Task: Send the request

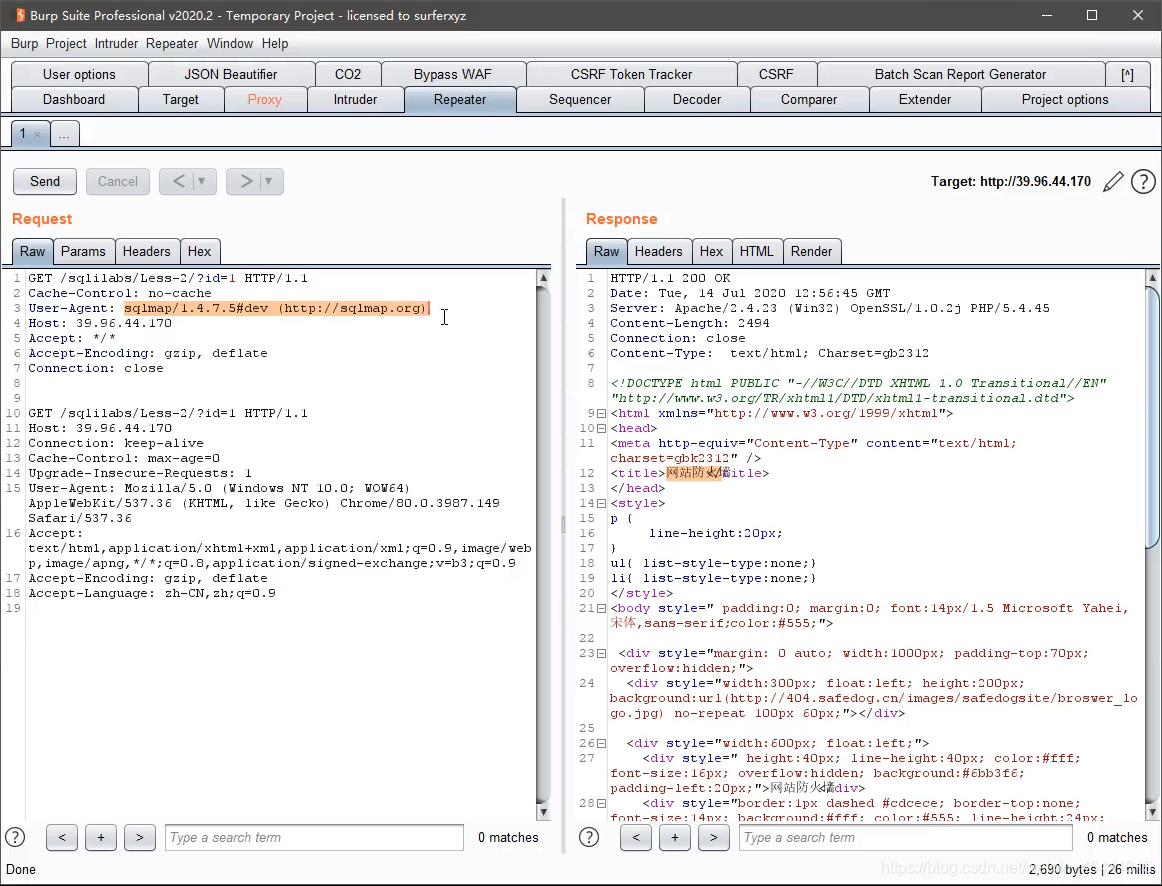Action: point(44,181)
